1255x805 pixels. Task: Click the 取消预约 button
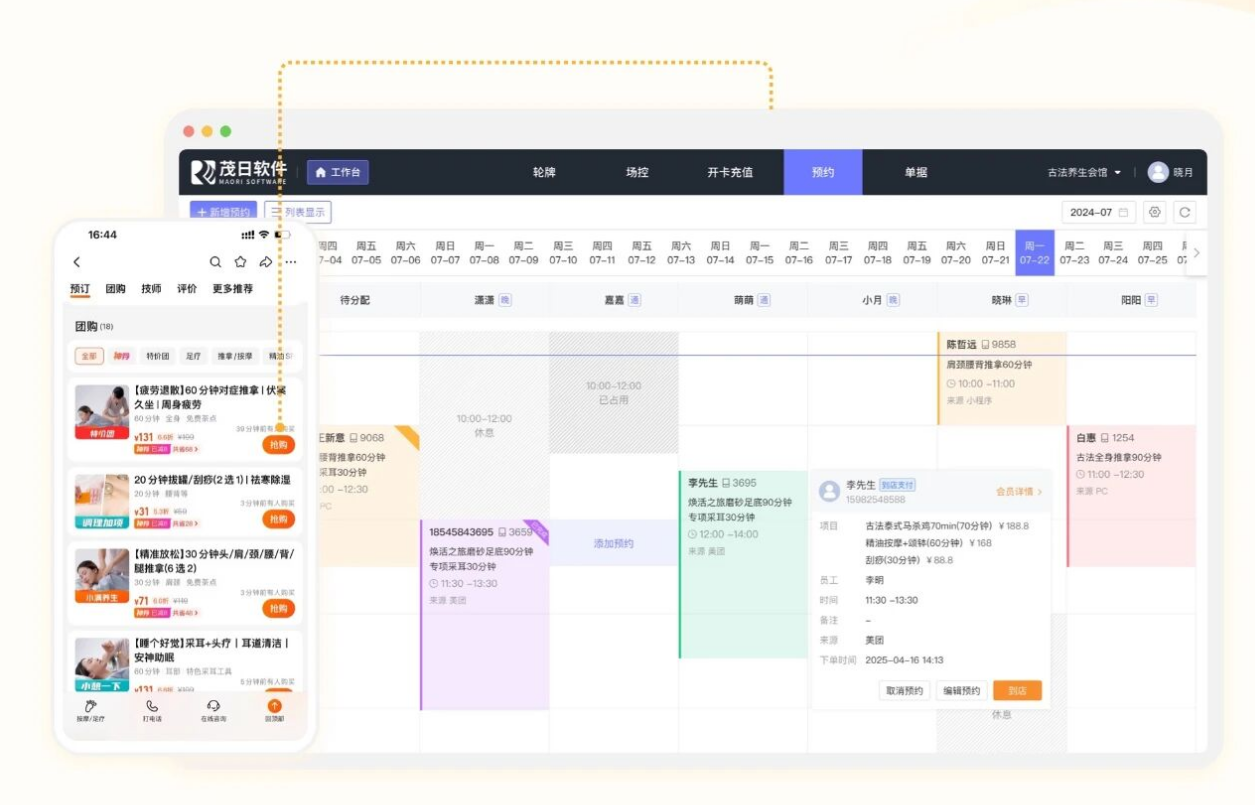[904, 691]
